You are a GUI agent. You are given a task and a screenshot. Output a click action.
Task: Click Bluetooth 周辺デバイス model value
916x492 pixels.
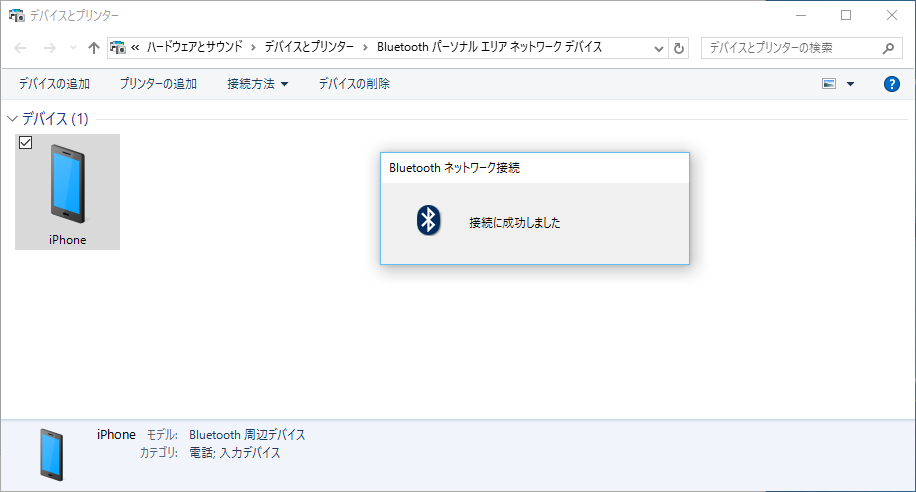tap(247, 435)
